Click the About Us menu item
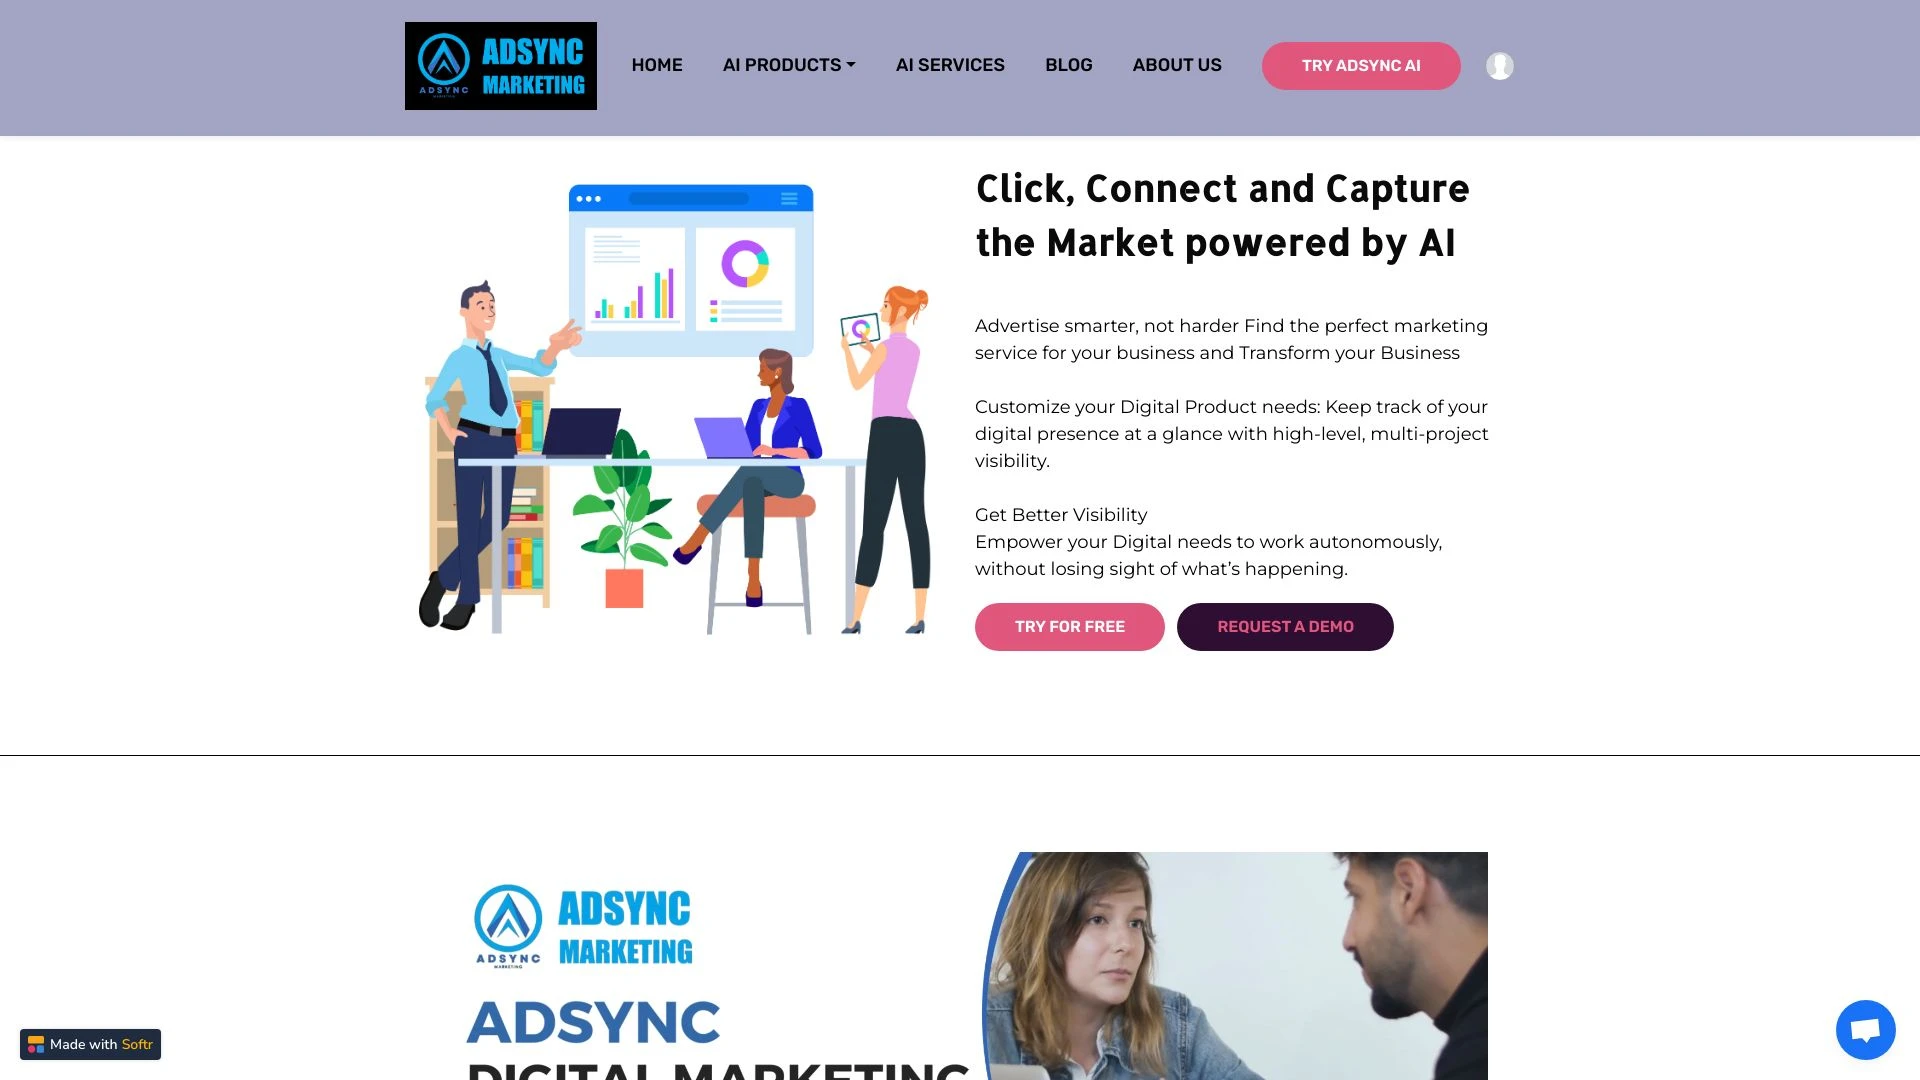The height and width of the screenshot is (1080, 1920). click(1176, 65)
